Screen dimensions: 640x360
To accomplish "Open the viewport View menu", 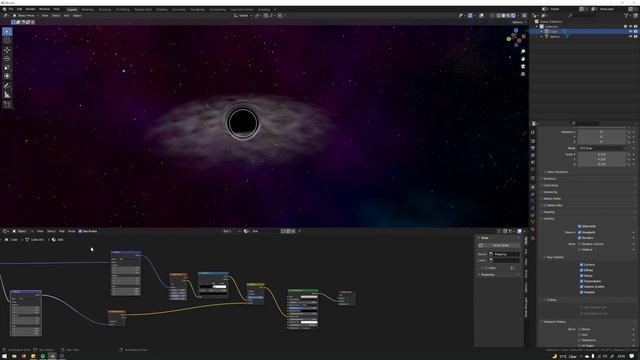I will [x=45, y=16].
